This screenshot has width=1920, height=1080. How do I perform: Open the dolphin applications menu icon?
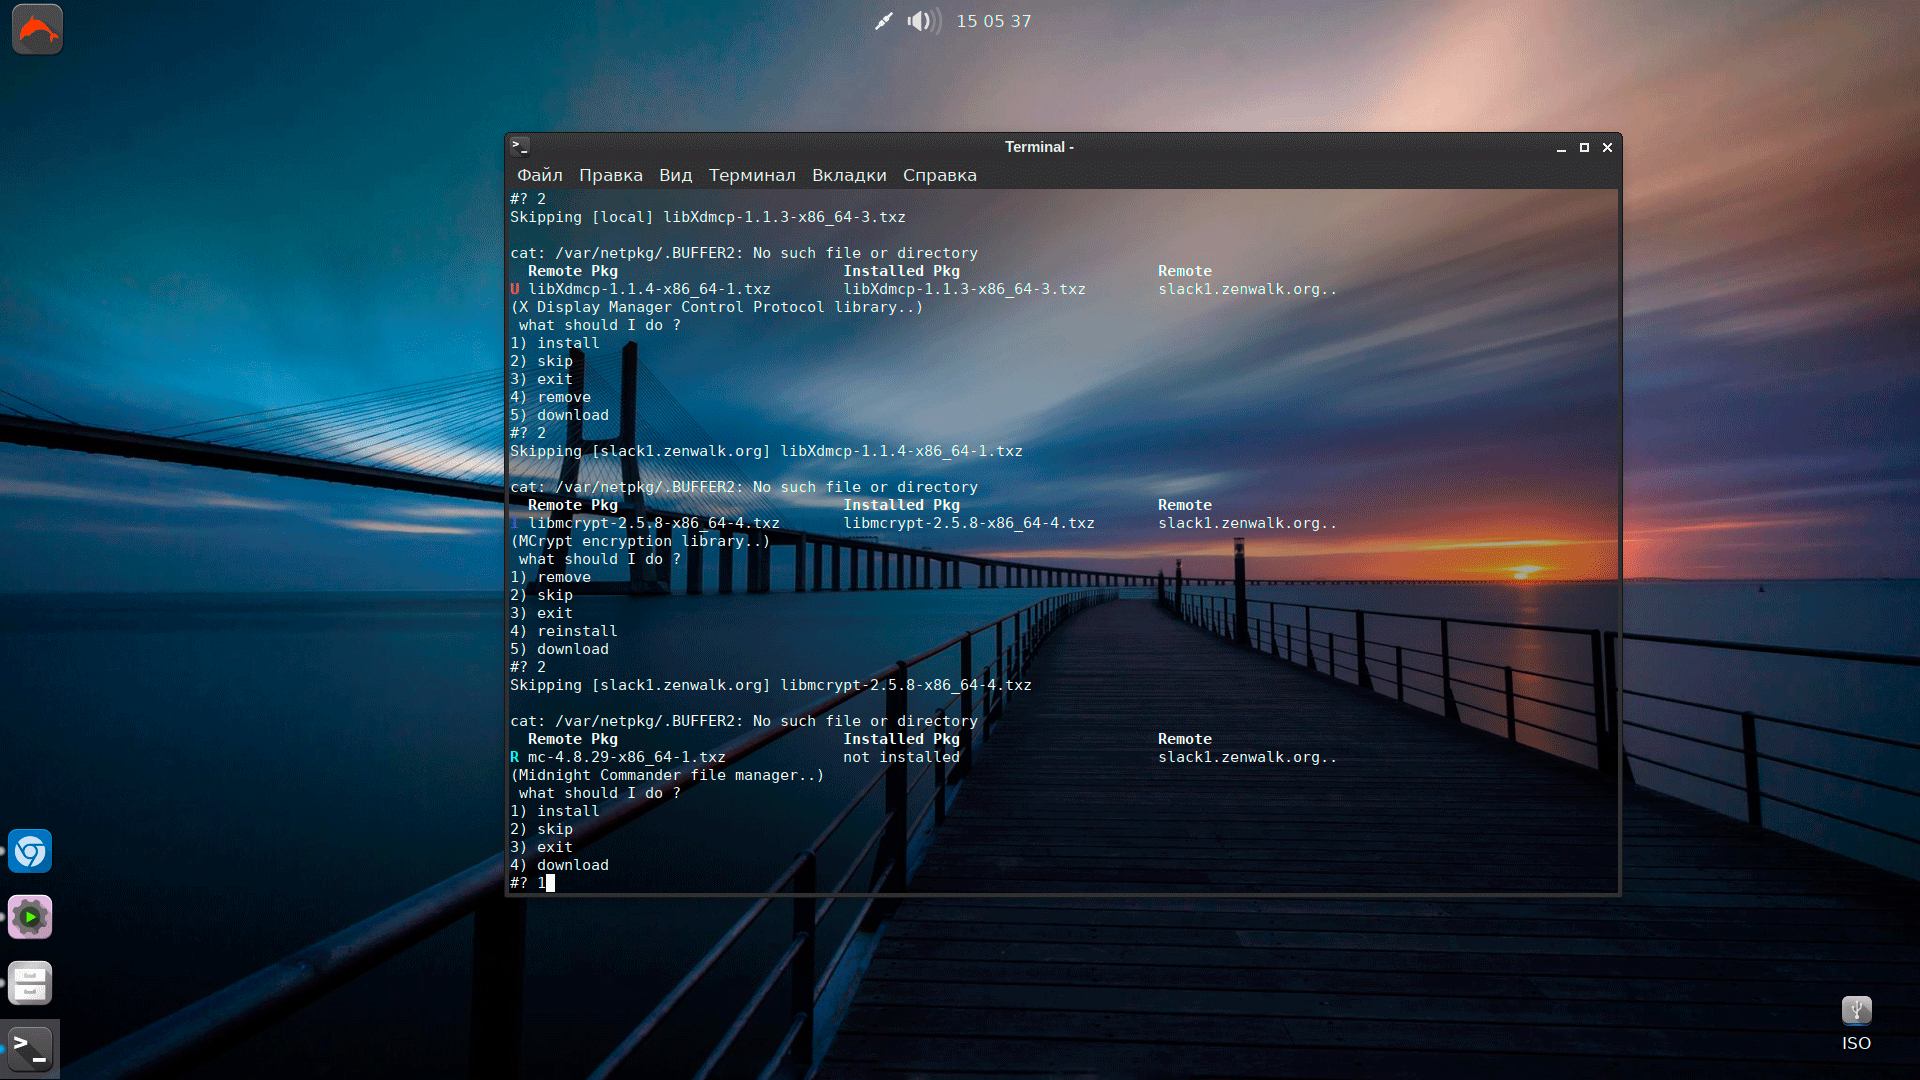tap(37, 29)
